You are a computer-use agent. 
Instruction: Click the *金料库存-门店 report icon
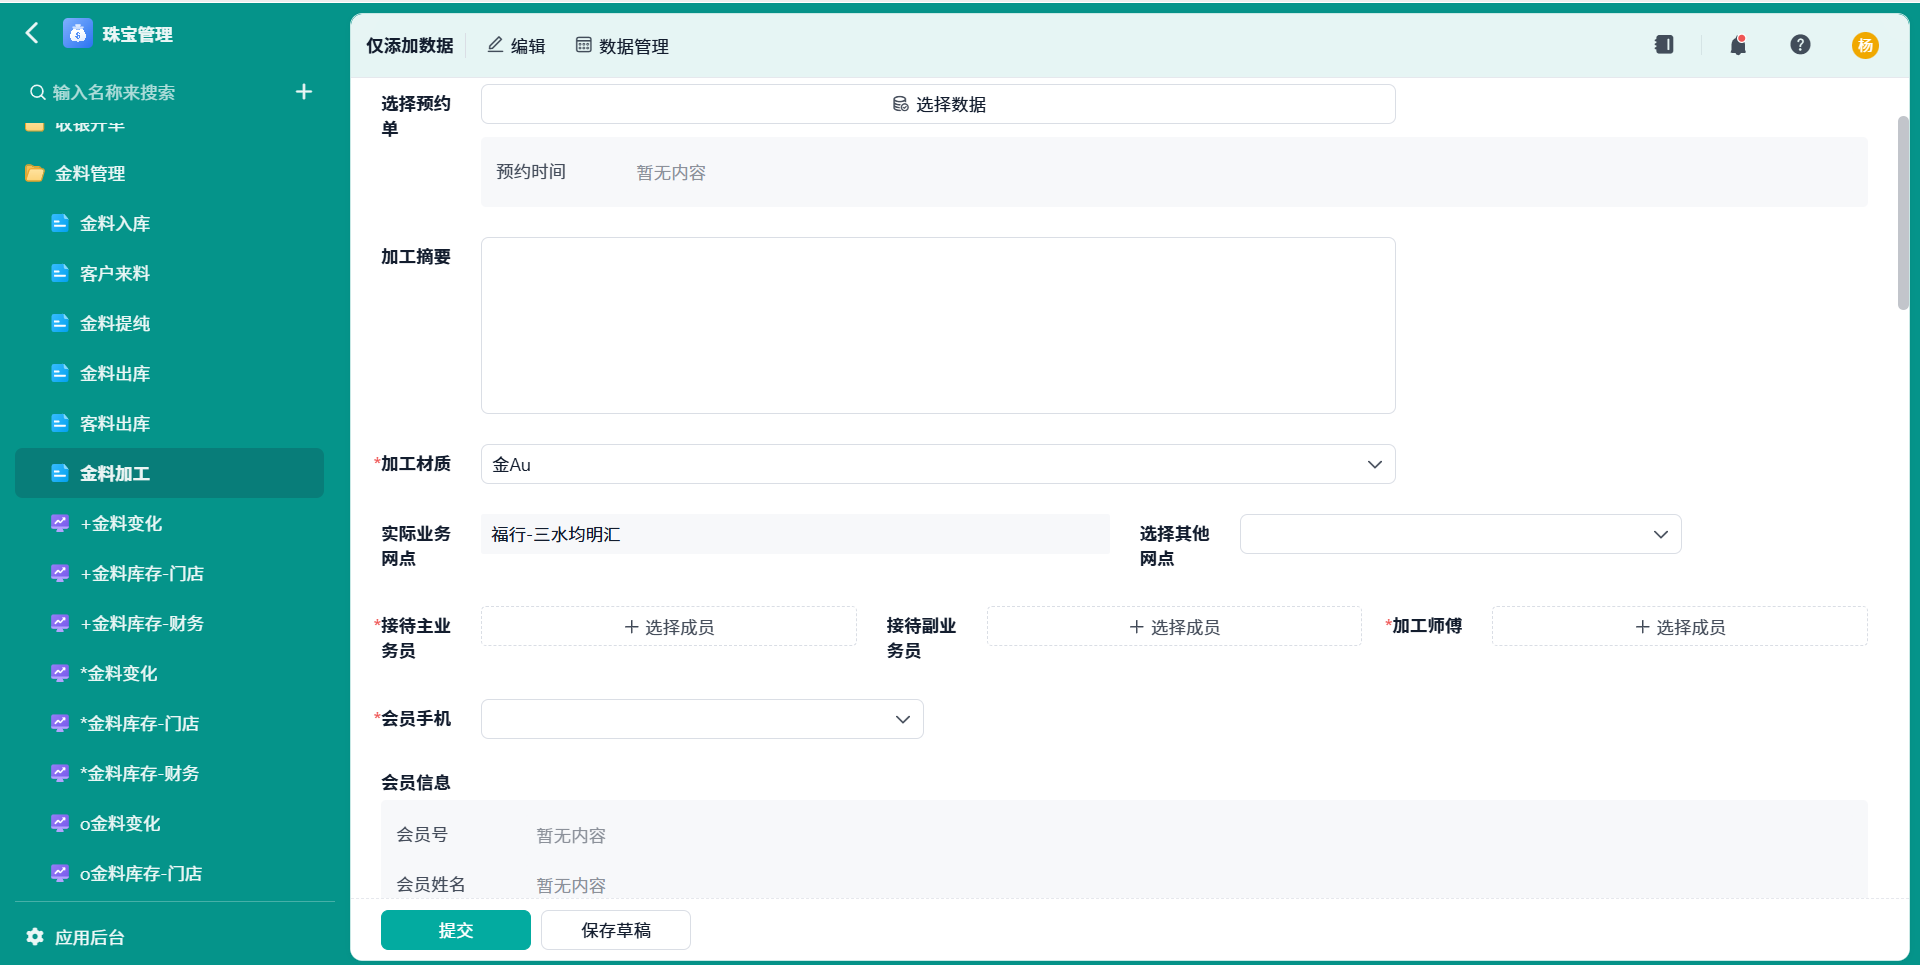pyautogui.click(x=60, y=723)
